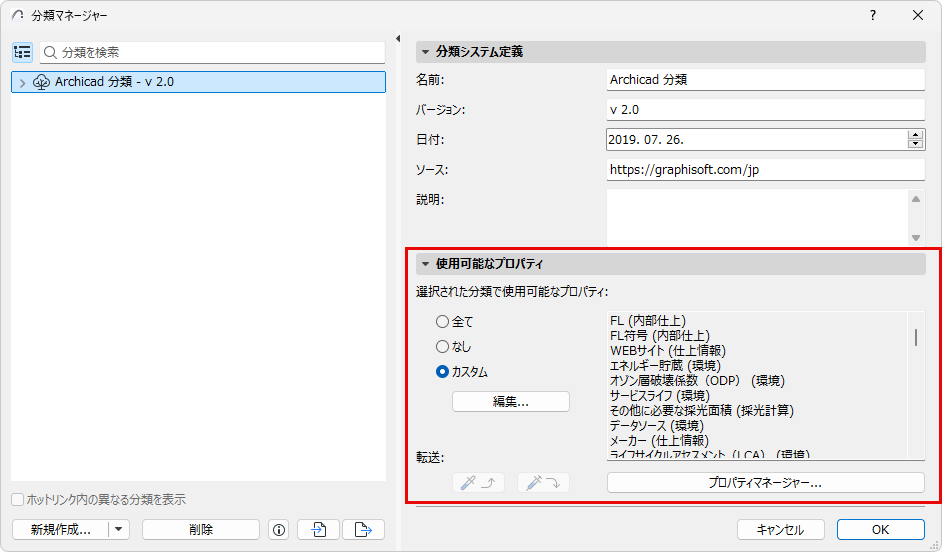
Task: Select サービスライフ (環境) in the list
Action: (660, 396)
